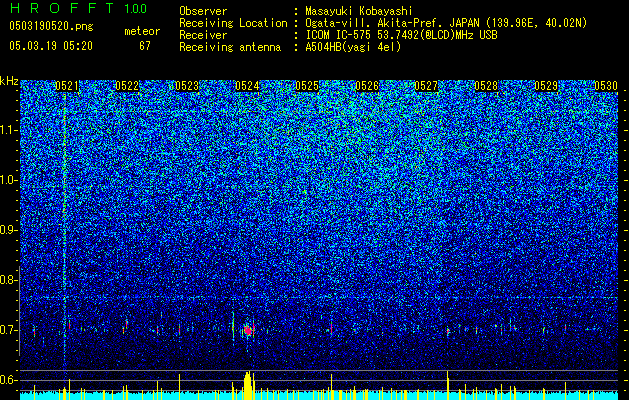Click the ICOM IC-575 53.7492 receiver text
This screenshot has height=400, width=629.
point(401,35)
